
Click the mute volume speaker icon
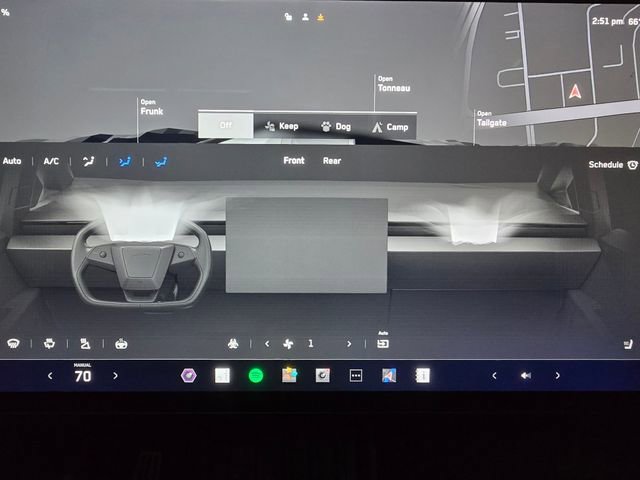pyautogui.click(x=526, y=376)
